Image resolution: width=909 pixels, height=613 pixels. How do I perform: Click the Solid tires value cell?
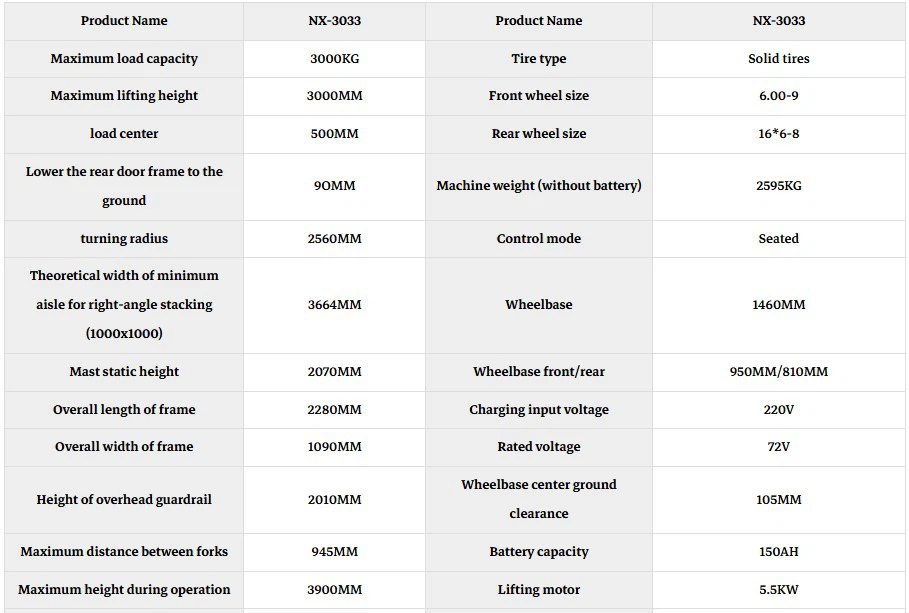[x=778, y=59]
